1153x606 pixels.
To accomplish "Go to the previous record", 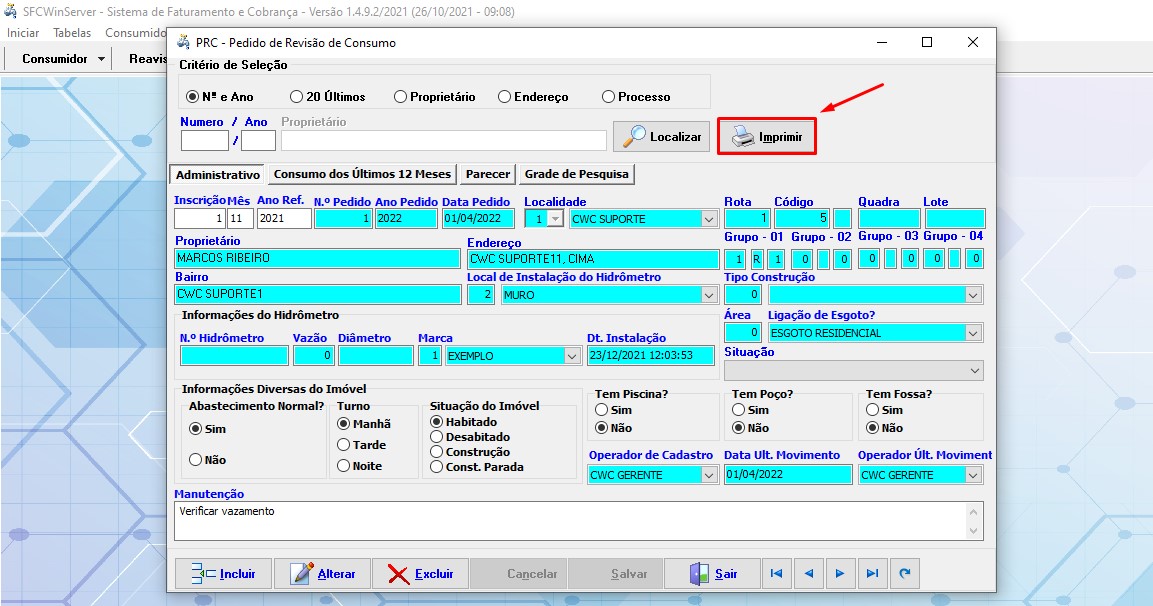I will (x=808, y=574).
